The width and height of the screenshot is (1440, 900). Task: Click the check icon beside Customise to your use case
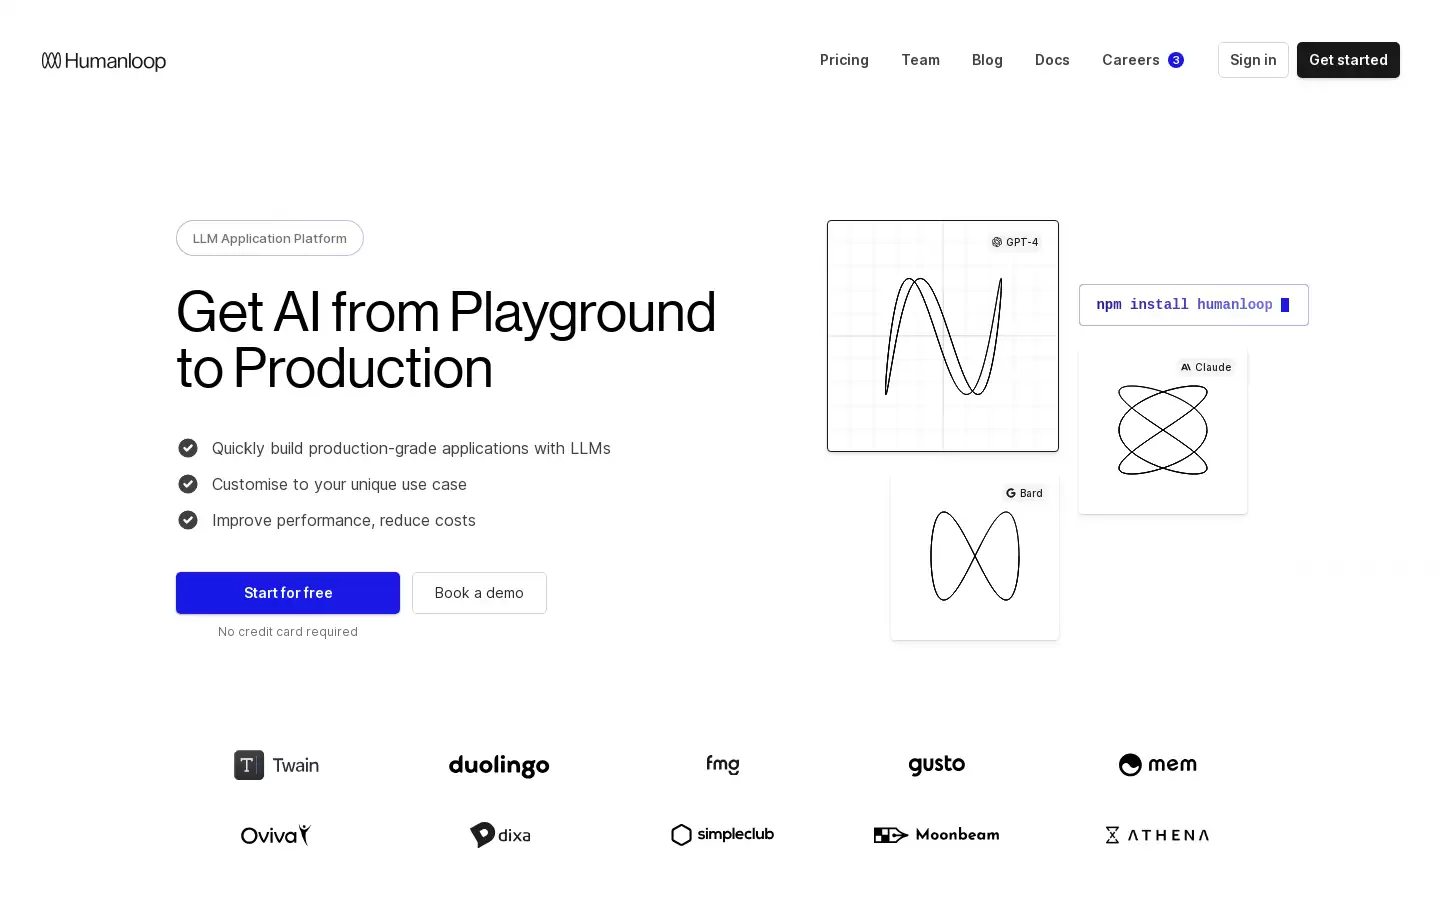coord(188,484)
